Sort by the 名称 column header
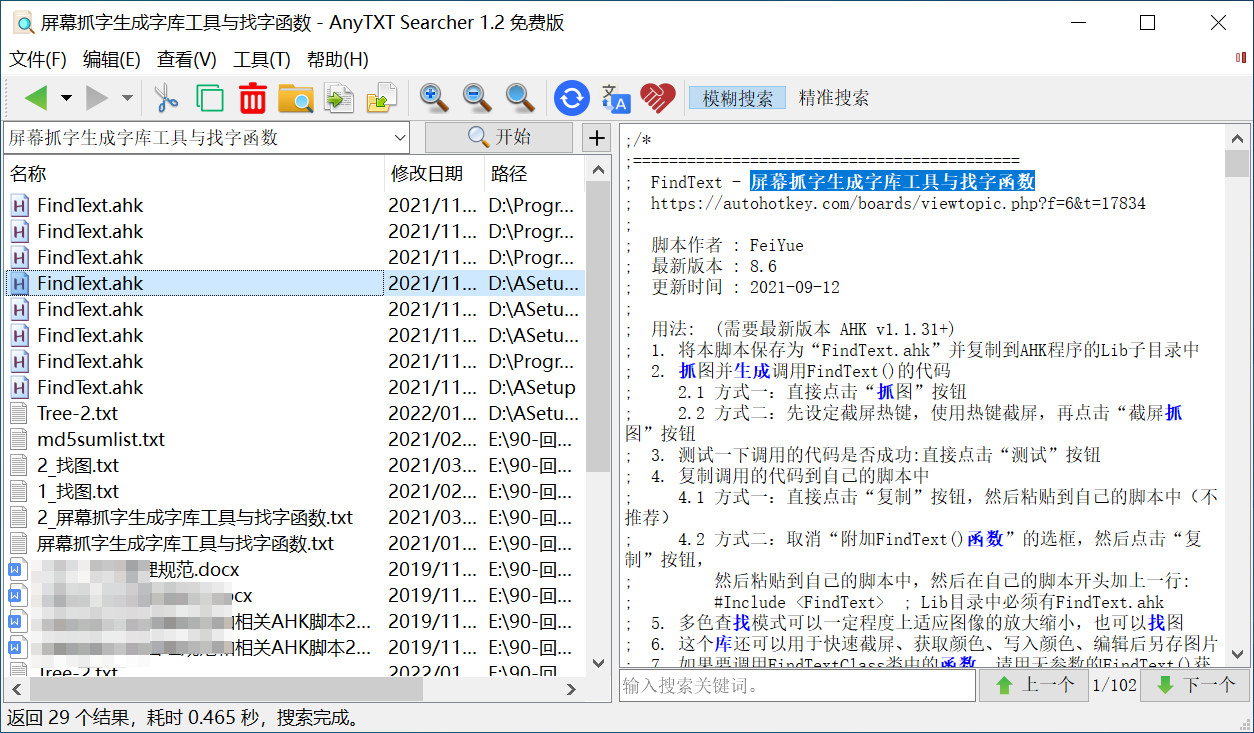The width and height of the screenshot is (1254, 733). (x=194, y=174)
